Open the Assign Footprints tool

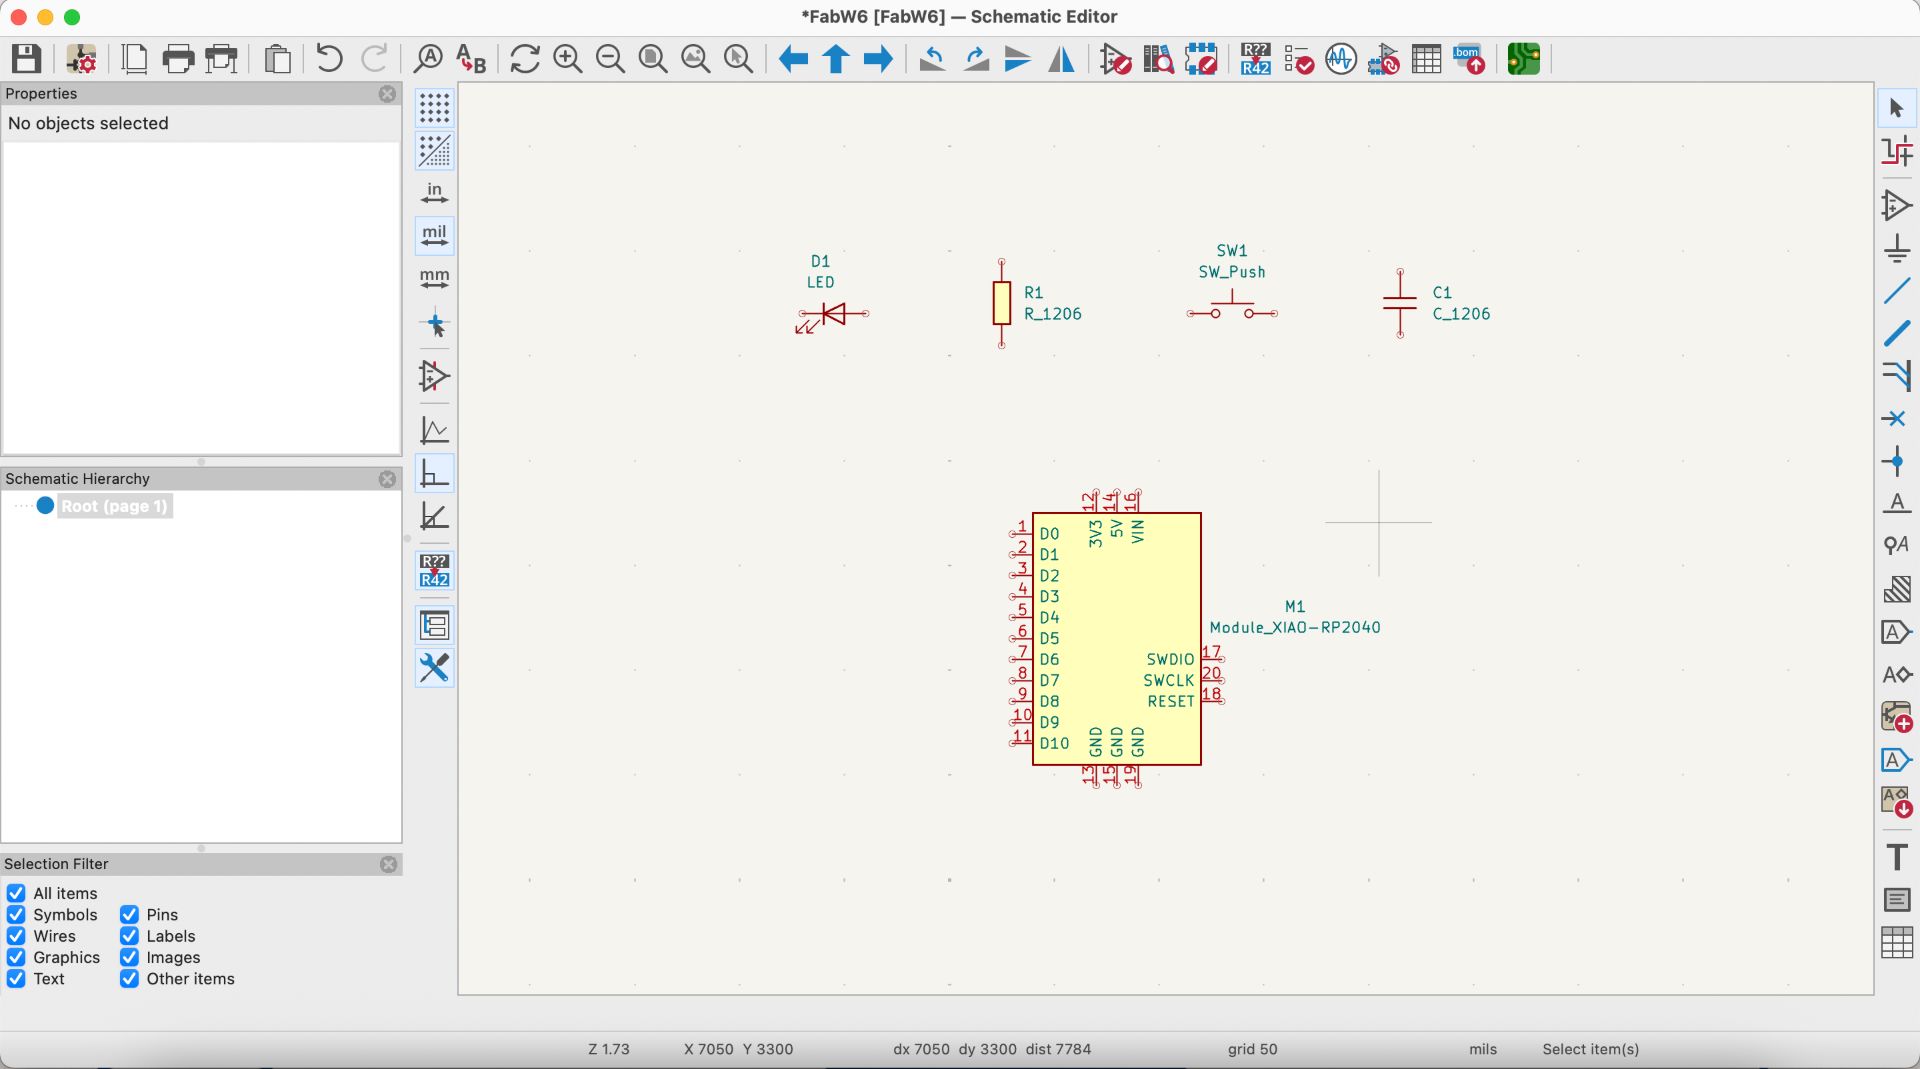pos(1384,59)
